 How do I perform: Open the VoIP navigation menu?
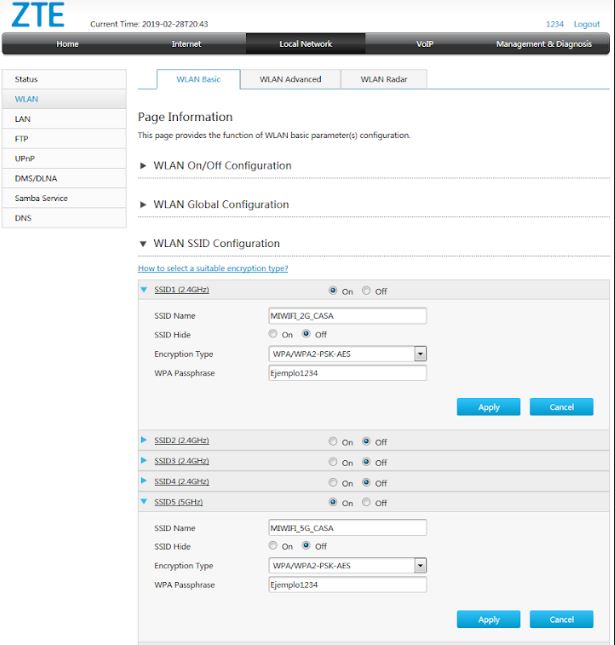[x=425, y=44]
